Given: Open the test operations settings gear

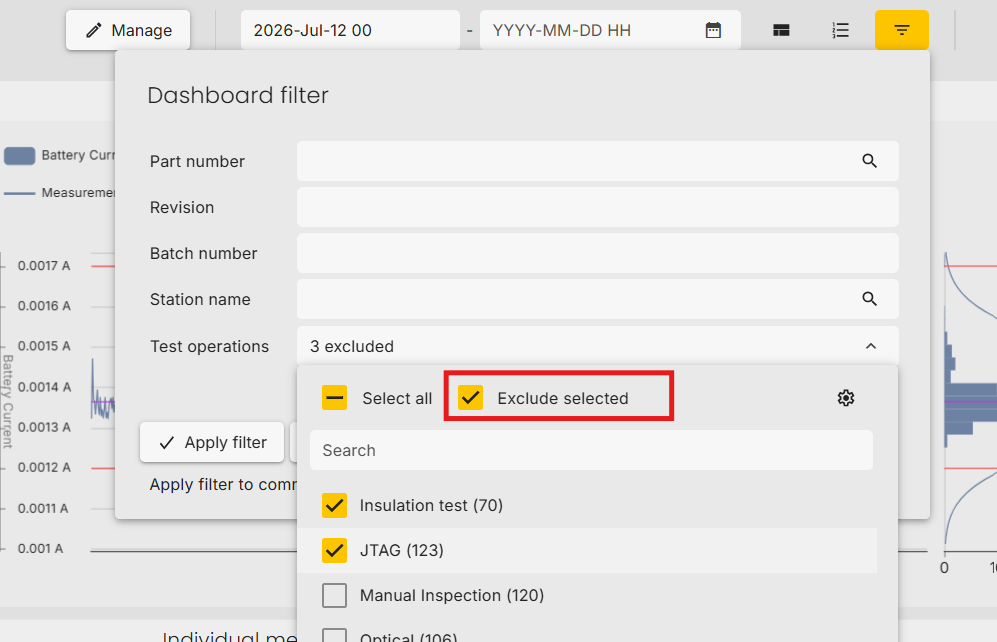Looking at the screenshot, I should [x=846, y=398].
